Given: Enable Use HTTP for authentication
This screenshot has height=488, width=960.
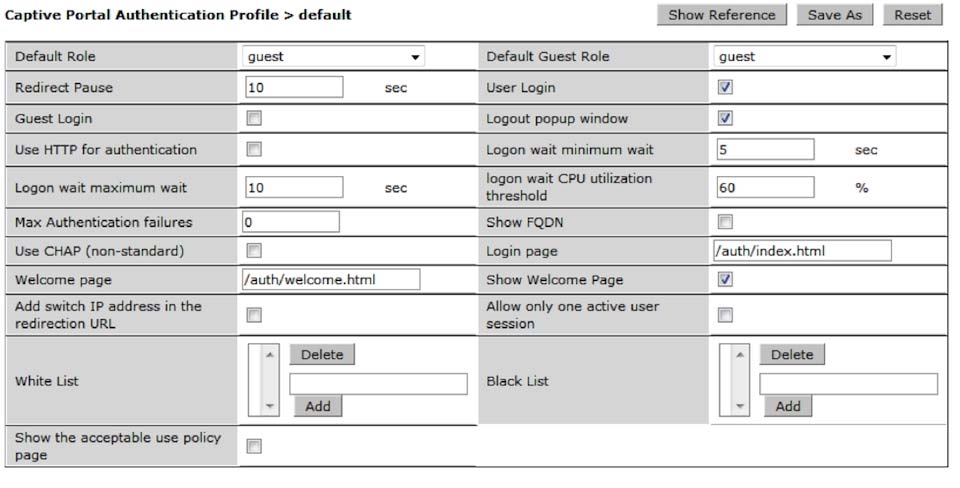Looking at the screenshot, I should point(253,149).
